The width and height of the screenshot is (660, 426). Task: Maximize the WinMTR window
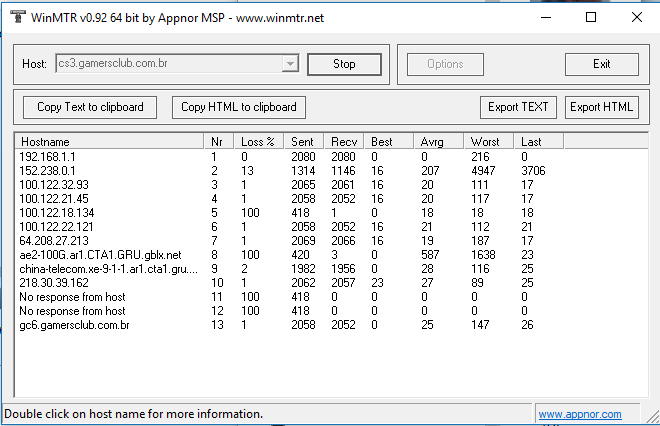[591, 17]
